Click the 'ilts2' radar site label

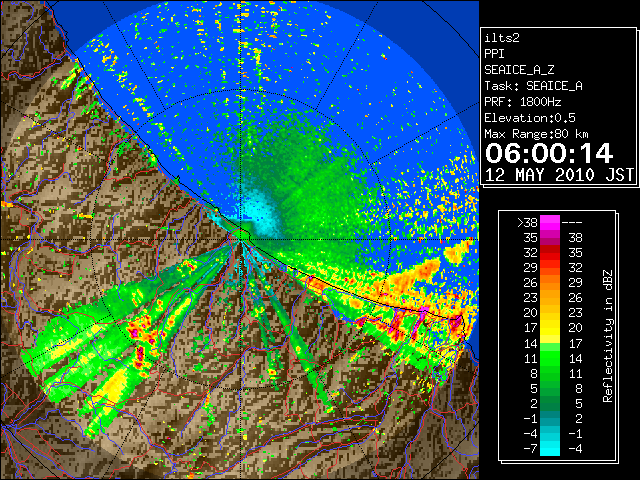[502, 38]
